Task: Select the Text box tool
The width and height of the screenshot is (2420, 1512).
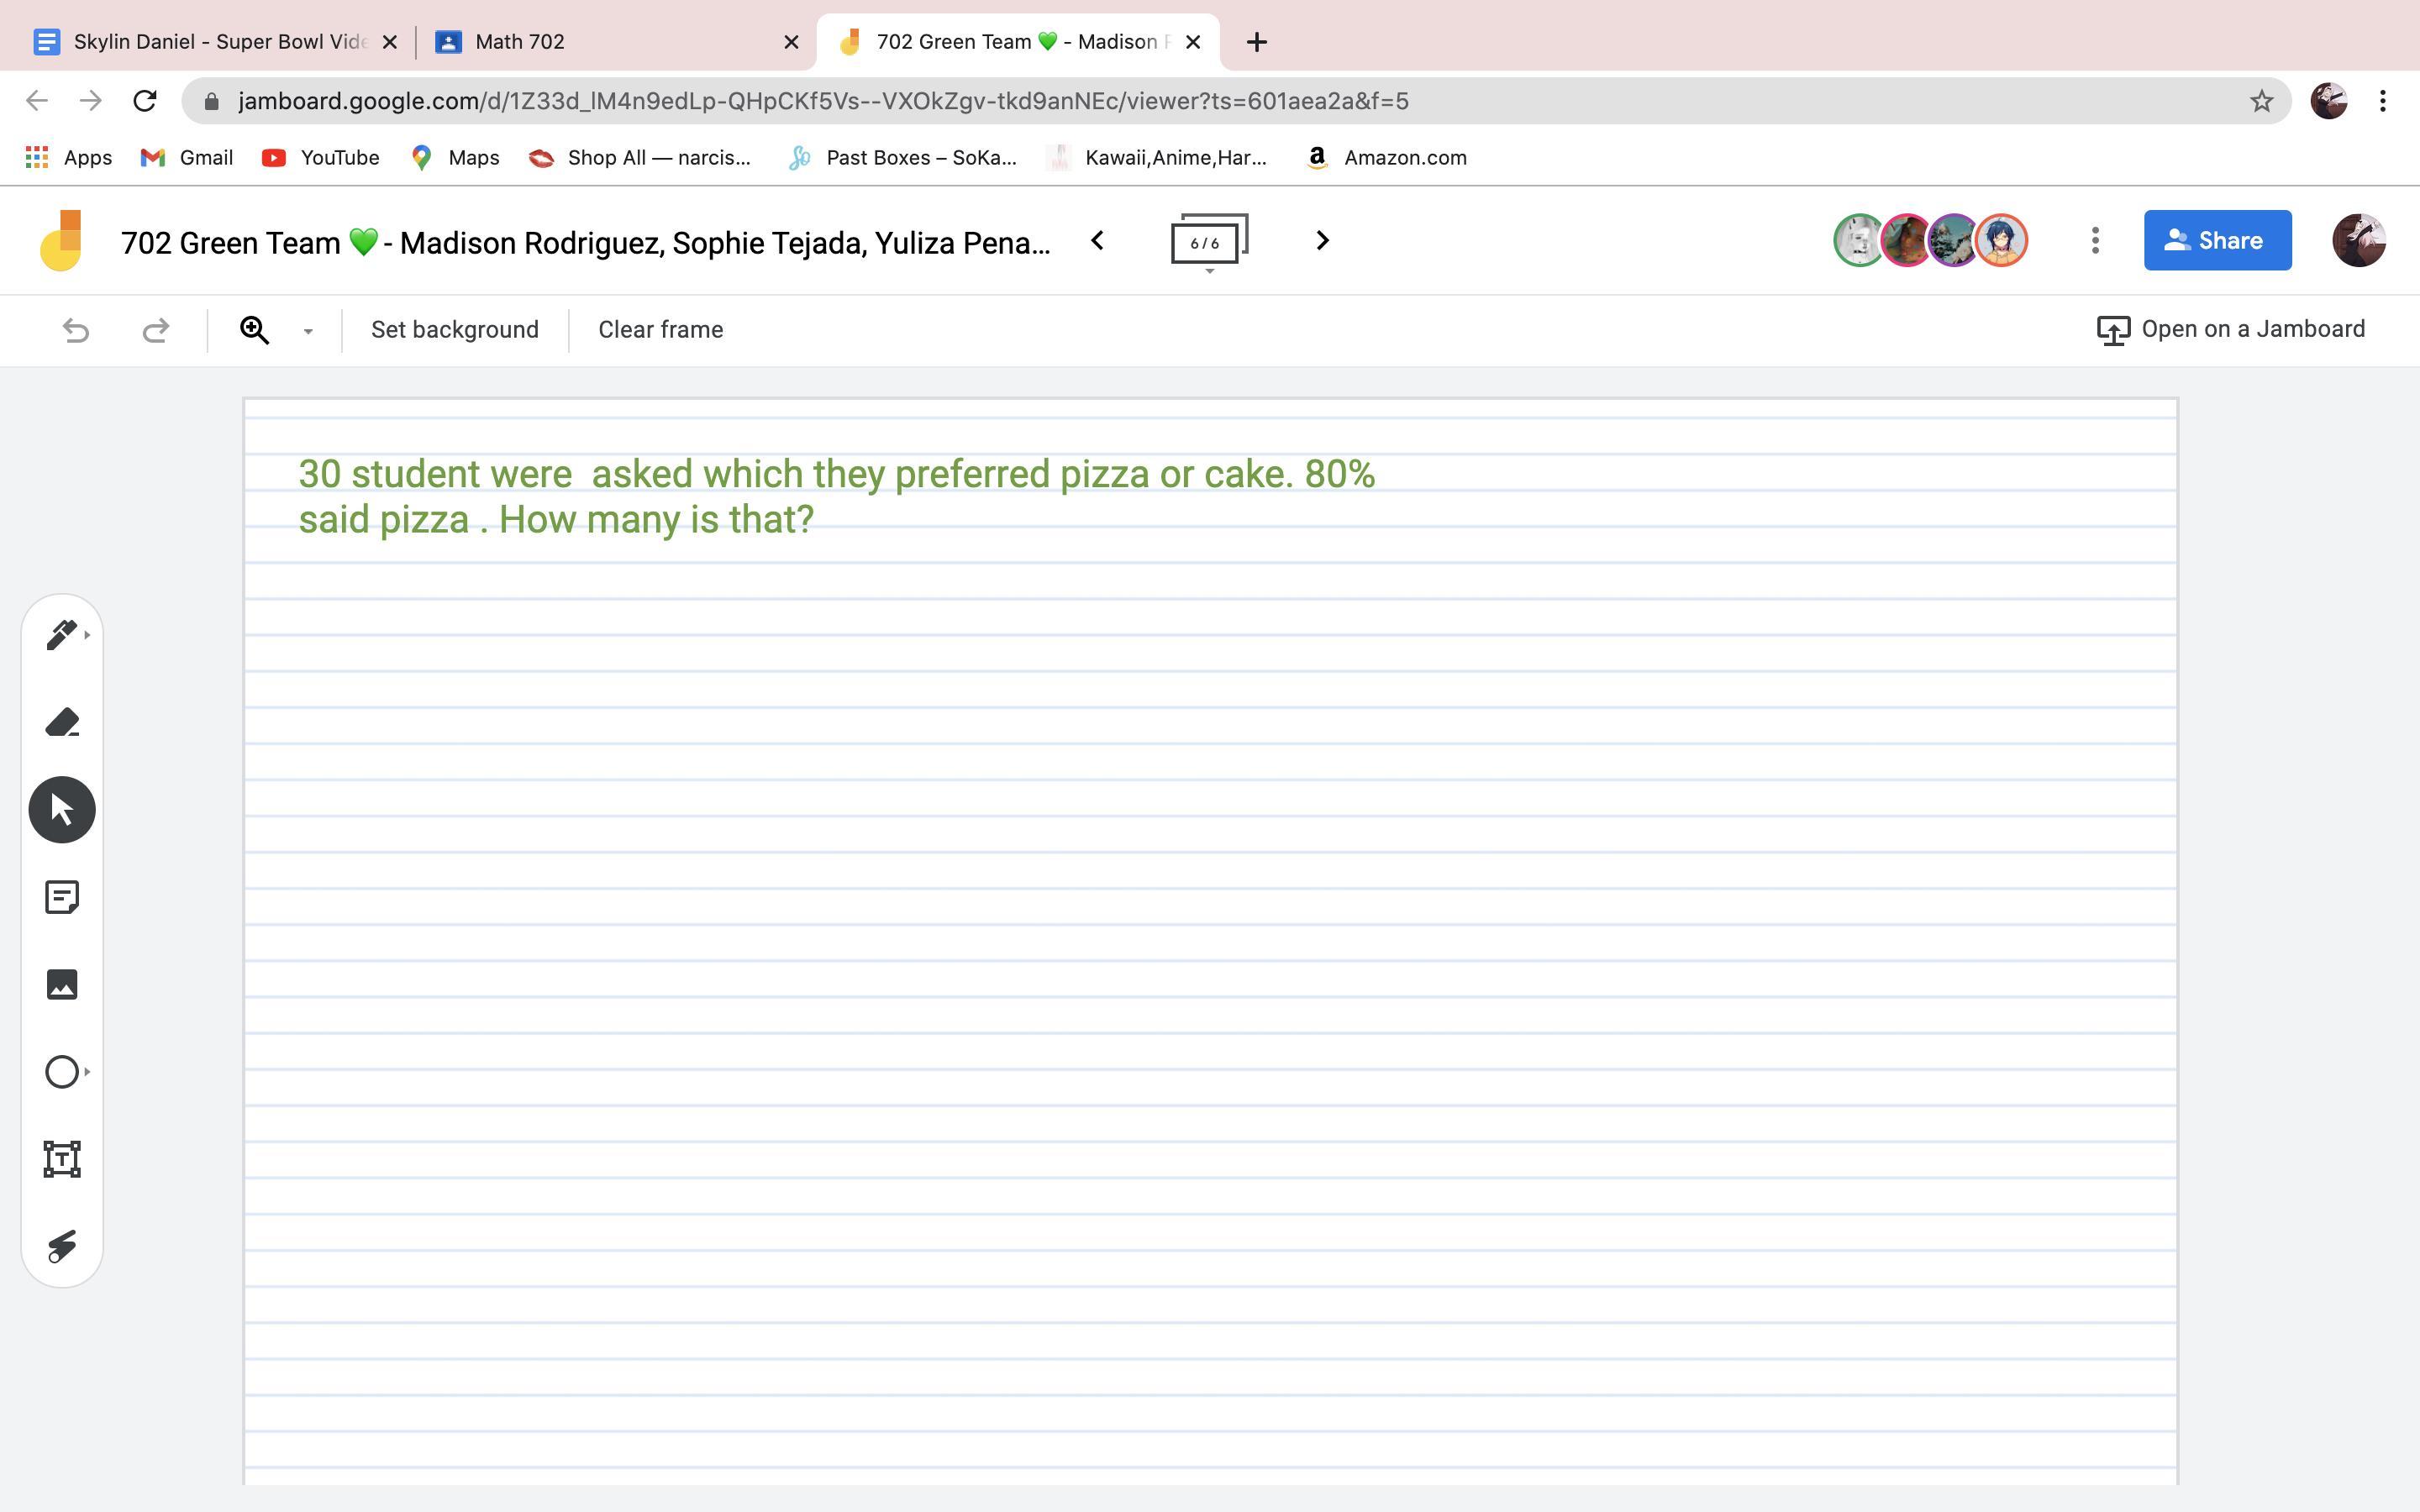Action: pos(62,1159)
